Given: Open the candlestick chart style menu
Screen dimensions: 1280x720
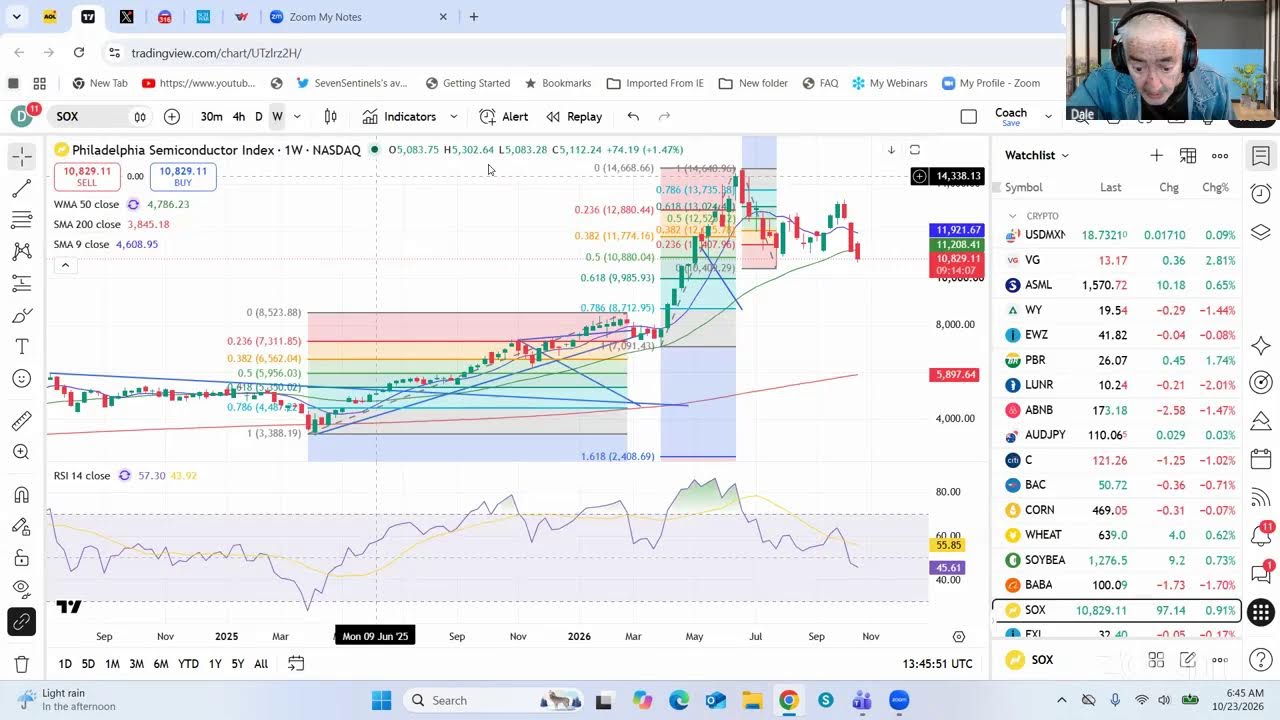Looking at the screenshot, I should click(x=330, y=117).
